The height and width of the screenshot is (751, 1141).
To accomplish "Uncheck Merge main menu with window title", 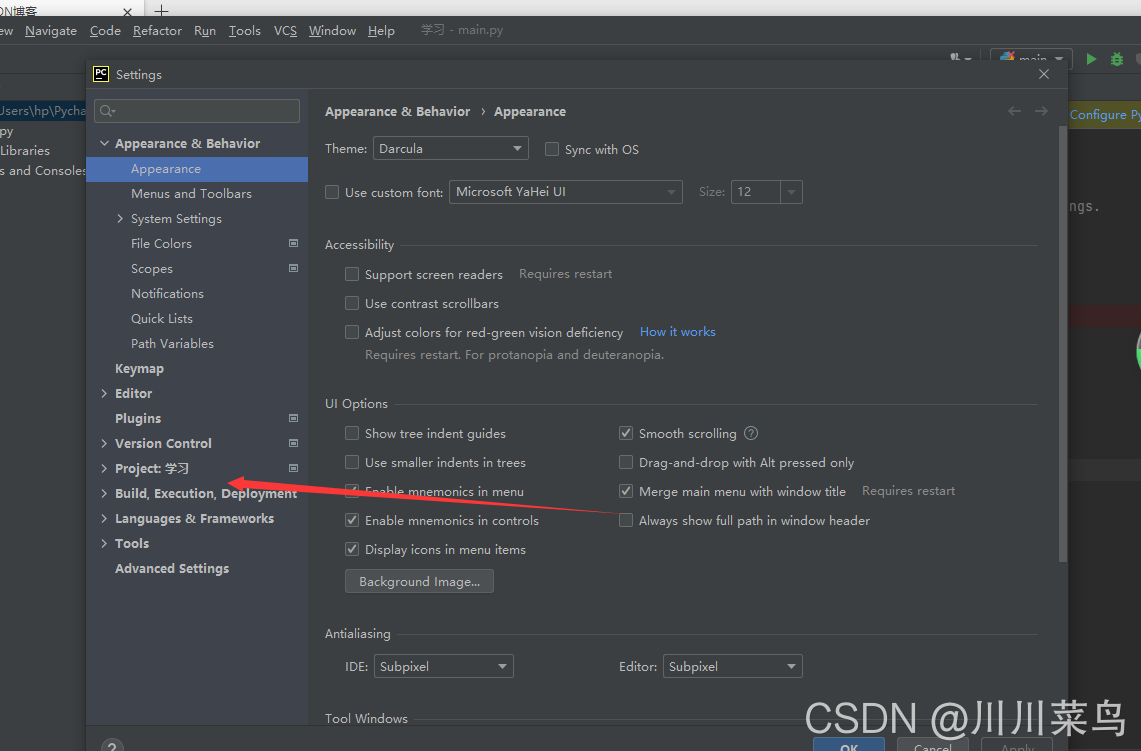I will (626, 491).
